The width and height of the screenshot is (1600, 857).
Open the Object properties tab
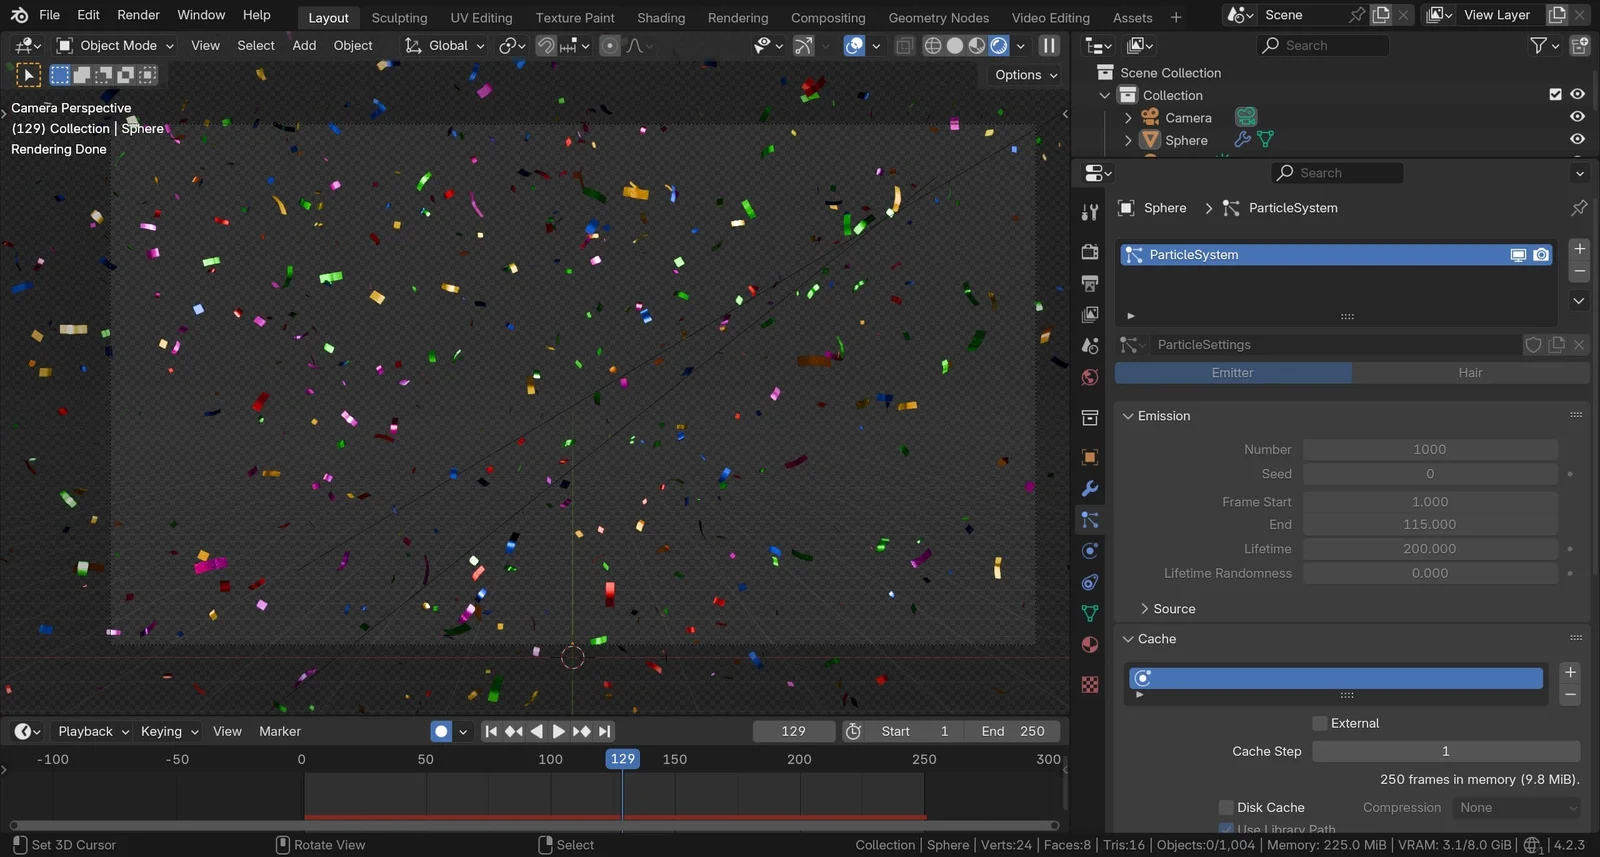[x=1090, y=457]
